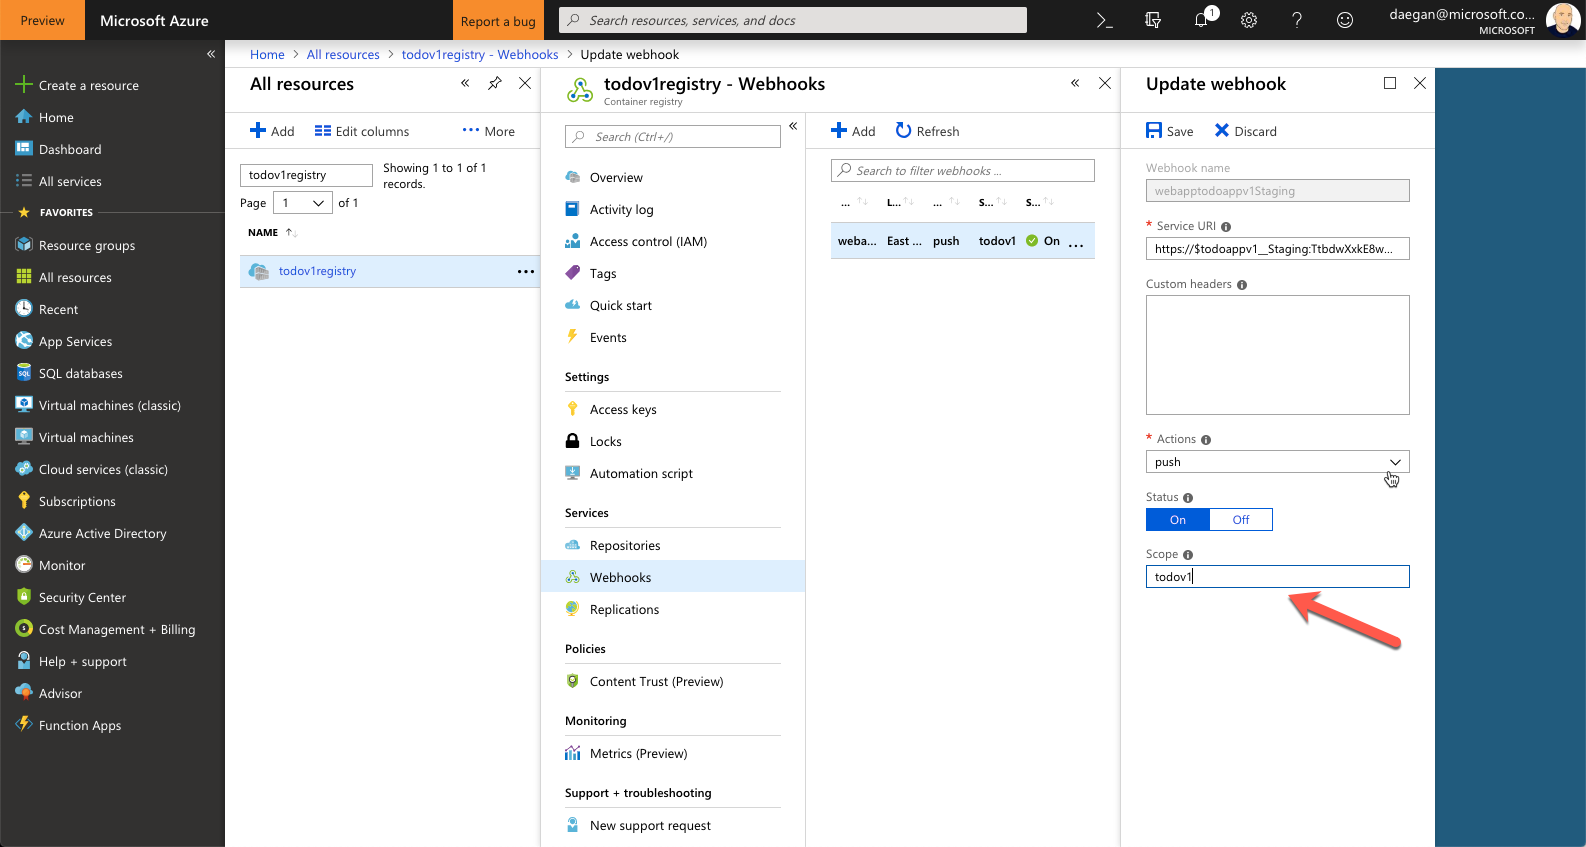Screen dimensions: 1586x847
Task: Create a resource in sidebar
Action: coord(77,86)
